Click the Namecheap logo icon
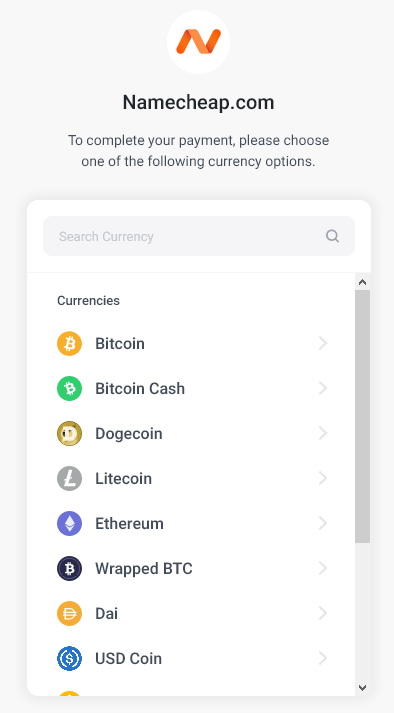 pyautogui.click(x=198, y=42)
